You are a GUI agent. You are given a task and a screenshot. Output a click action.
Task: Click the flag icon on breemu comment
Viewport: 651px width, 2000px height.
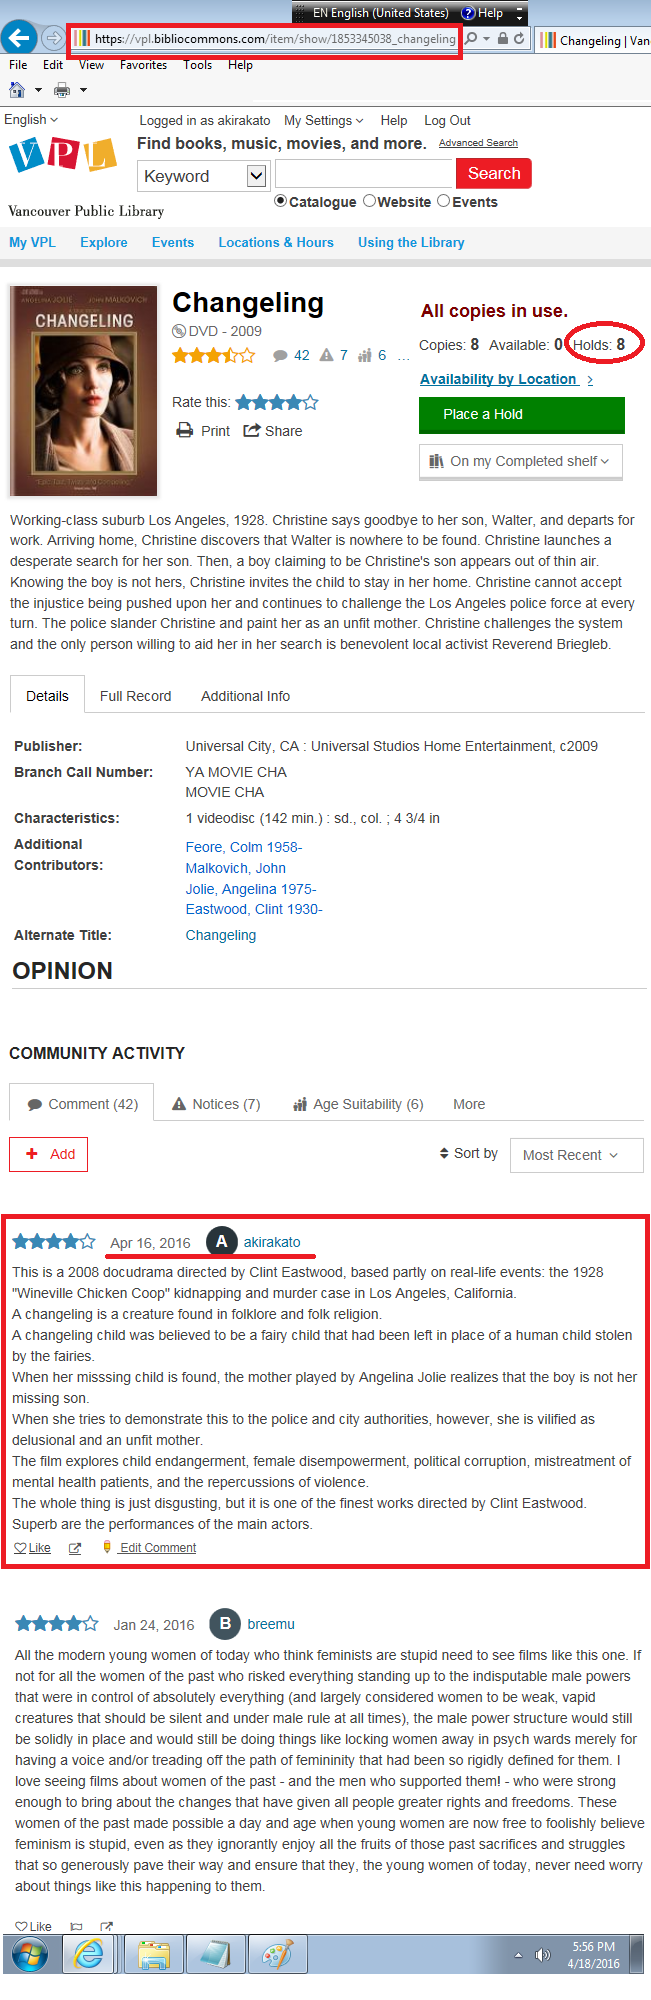click(x=76, y=1926)
